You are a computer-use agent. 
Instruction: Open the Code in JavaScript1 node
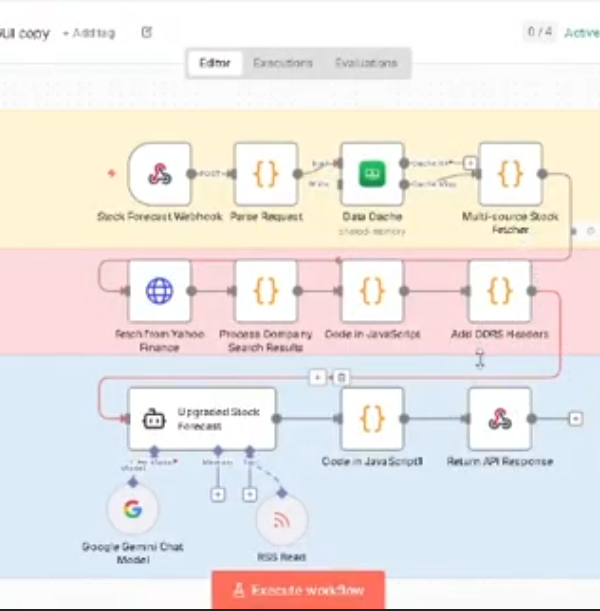(372, 419)
